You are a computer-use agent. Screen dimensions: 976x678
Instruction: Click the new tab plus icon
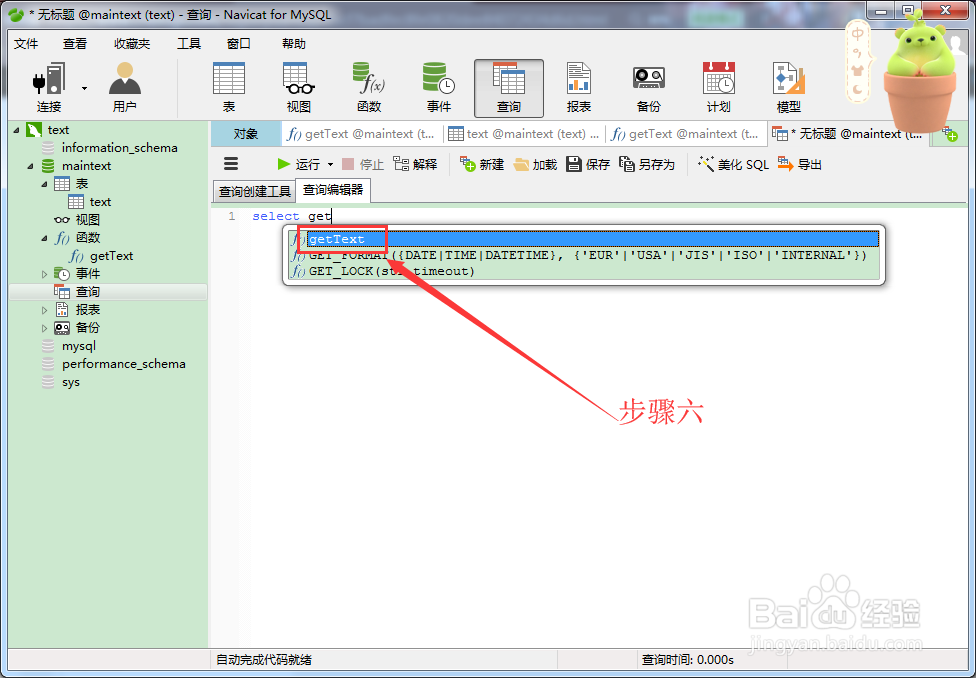click(x=949, y=134)
